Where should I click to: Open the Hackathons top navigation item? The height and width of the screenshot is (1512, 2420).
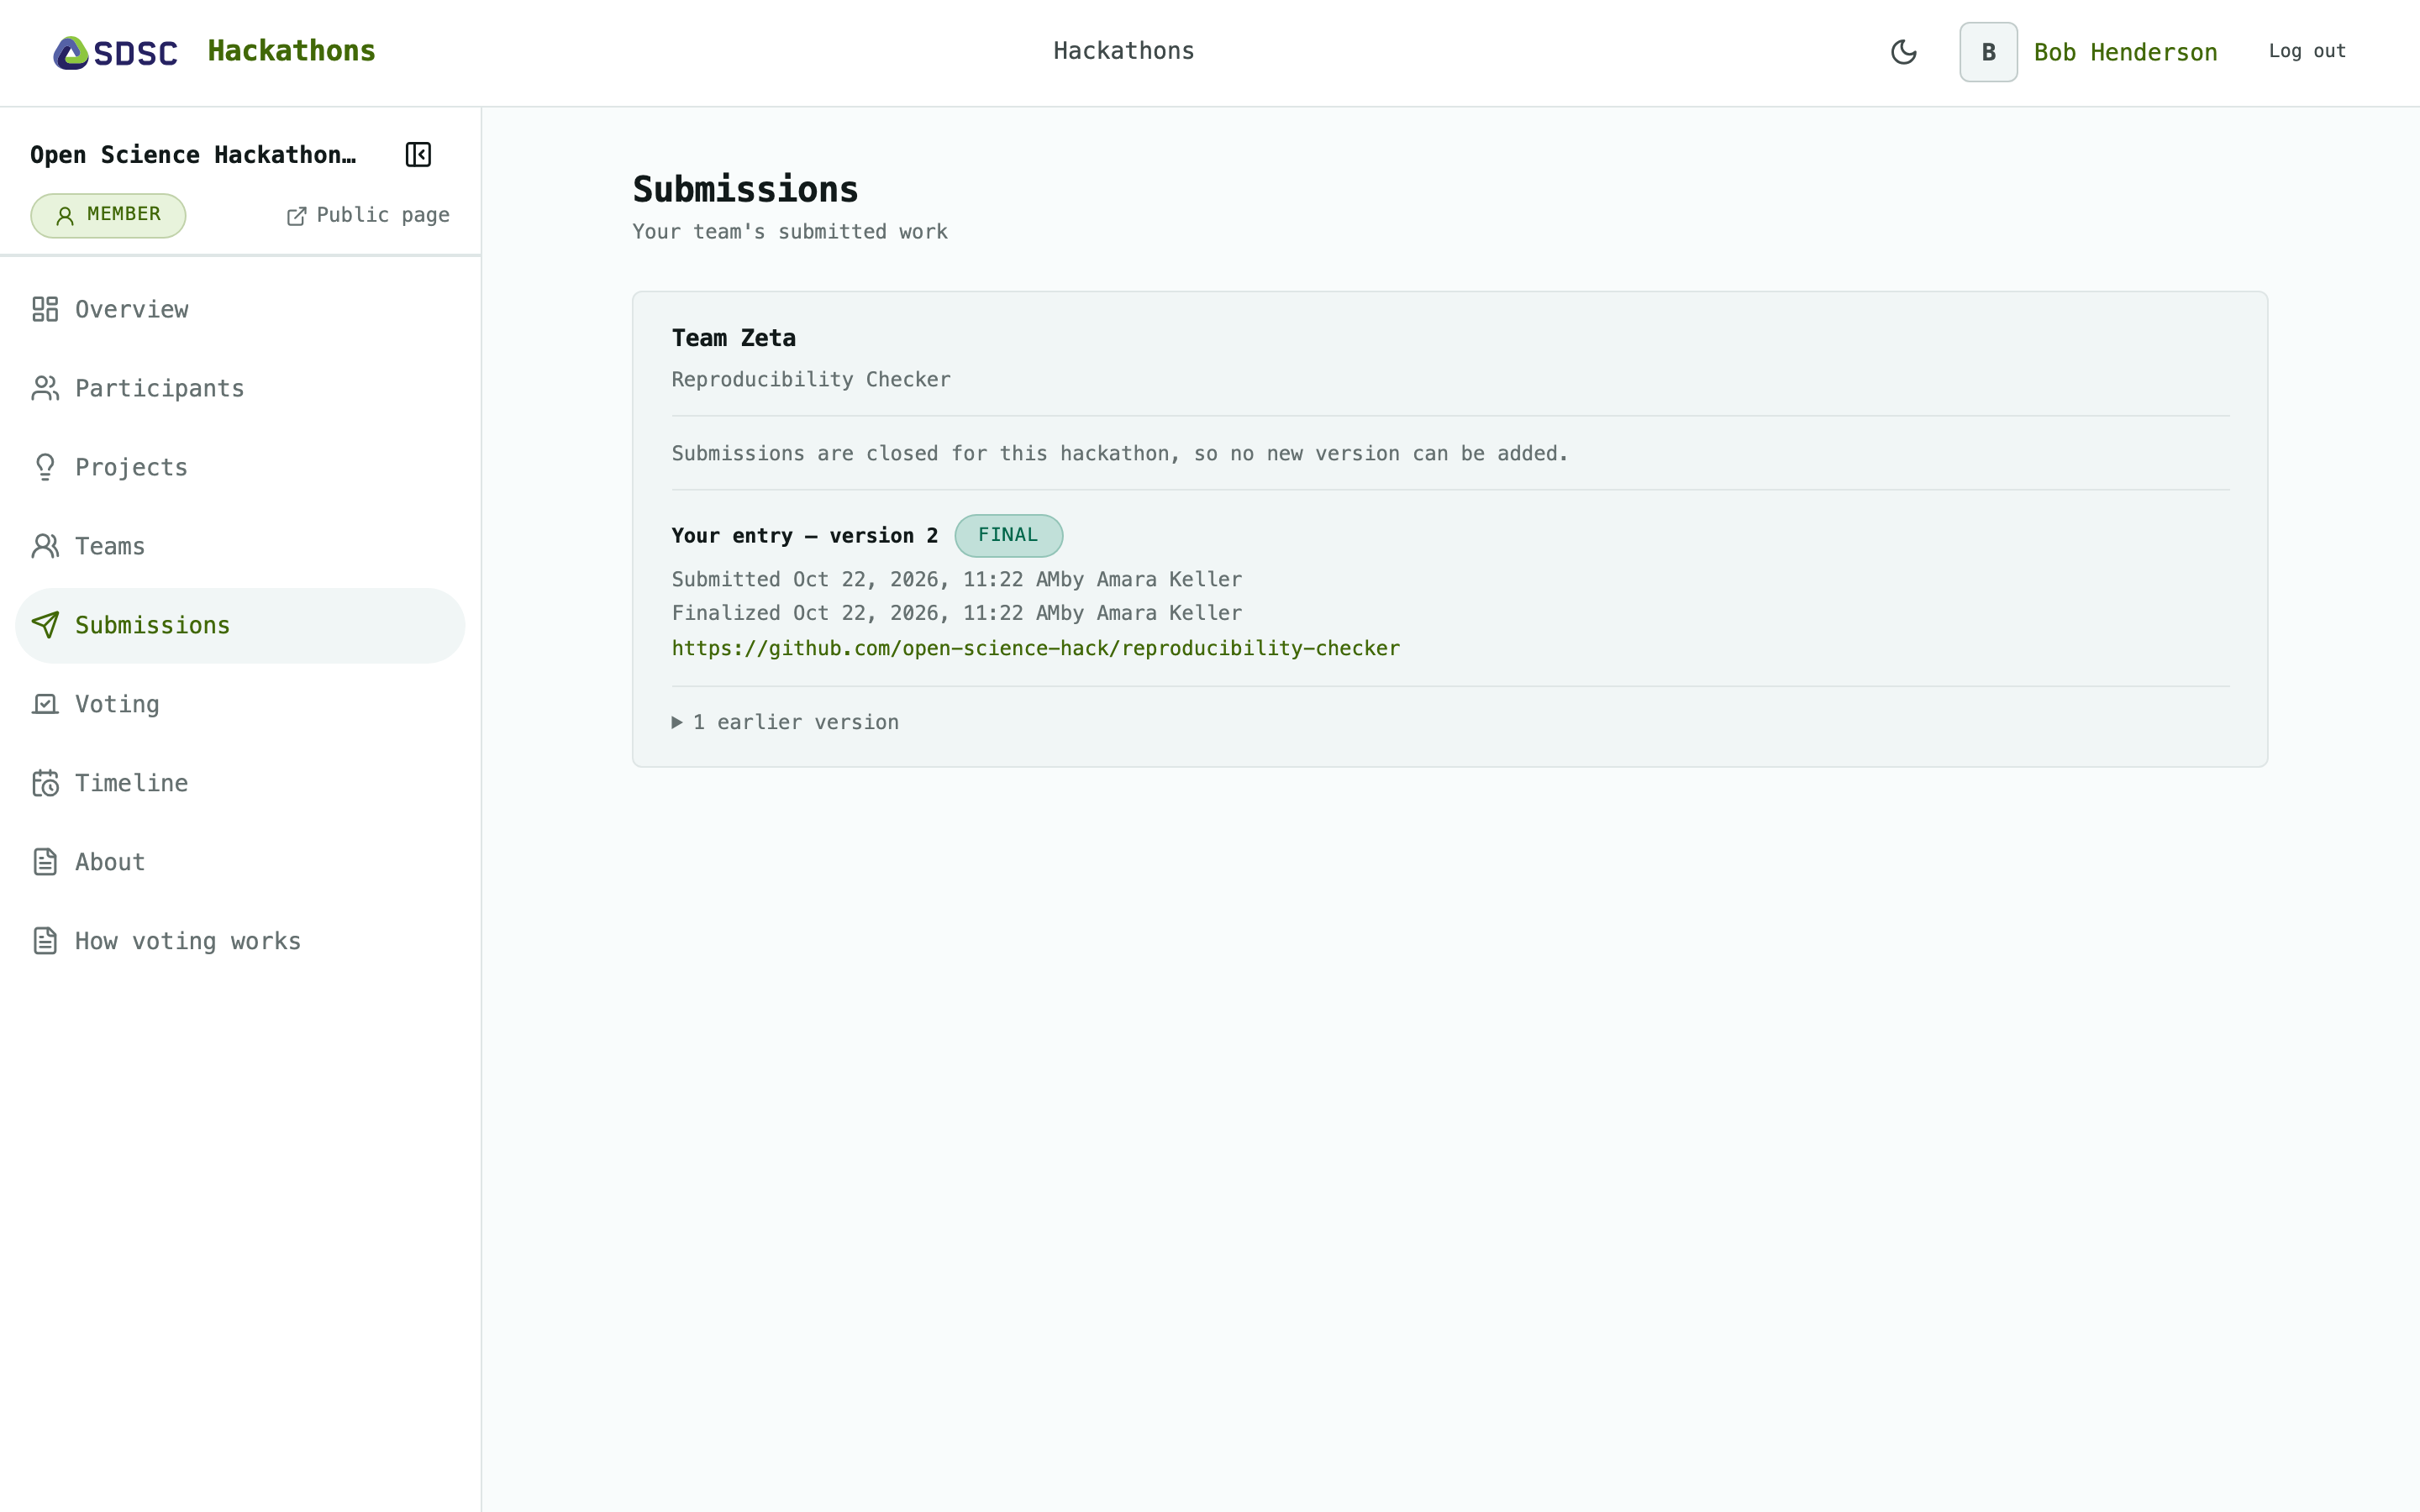[x=1123, y=51]
